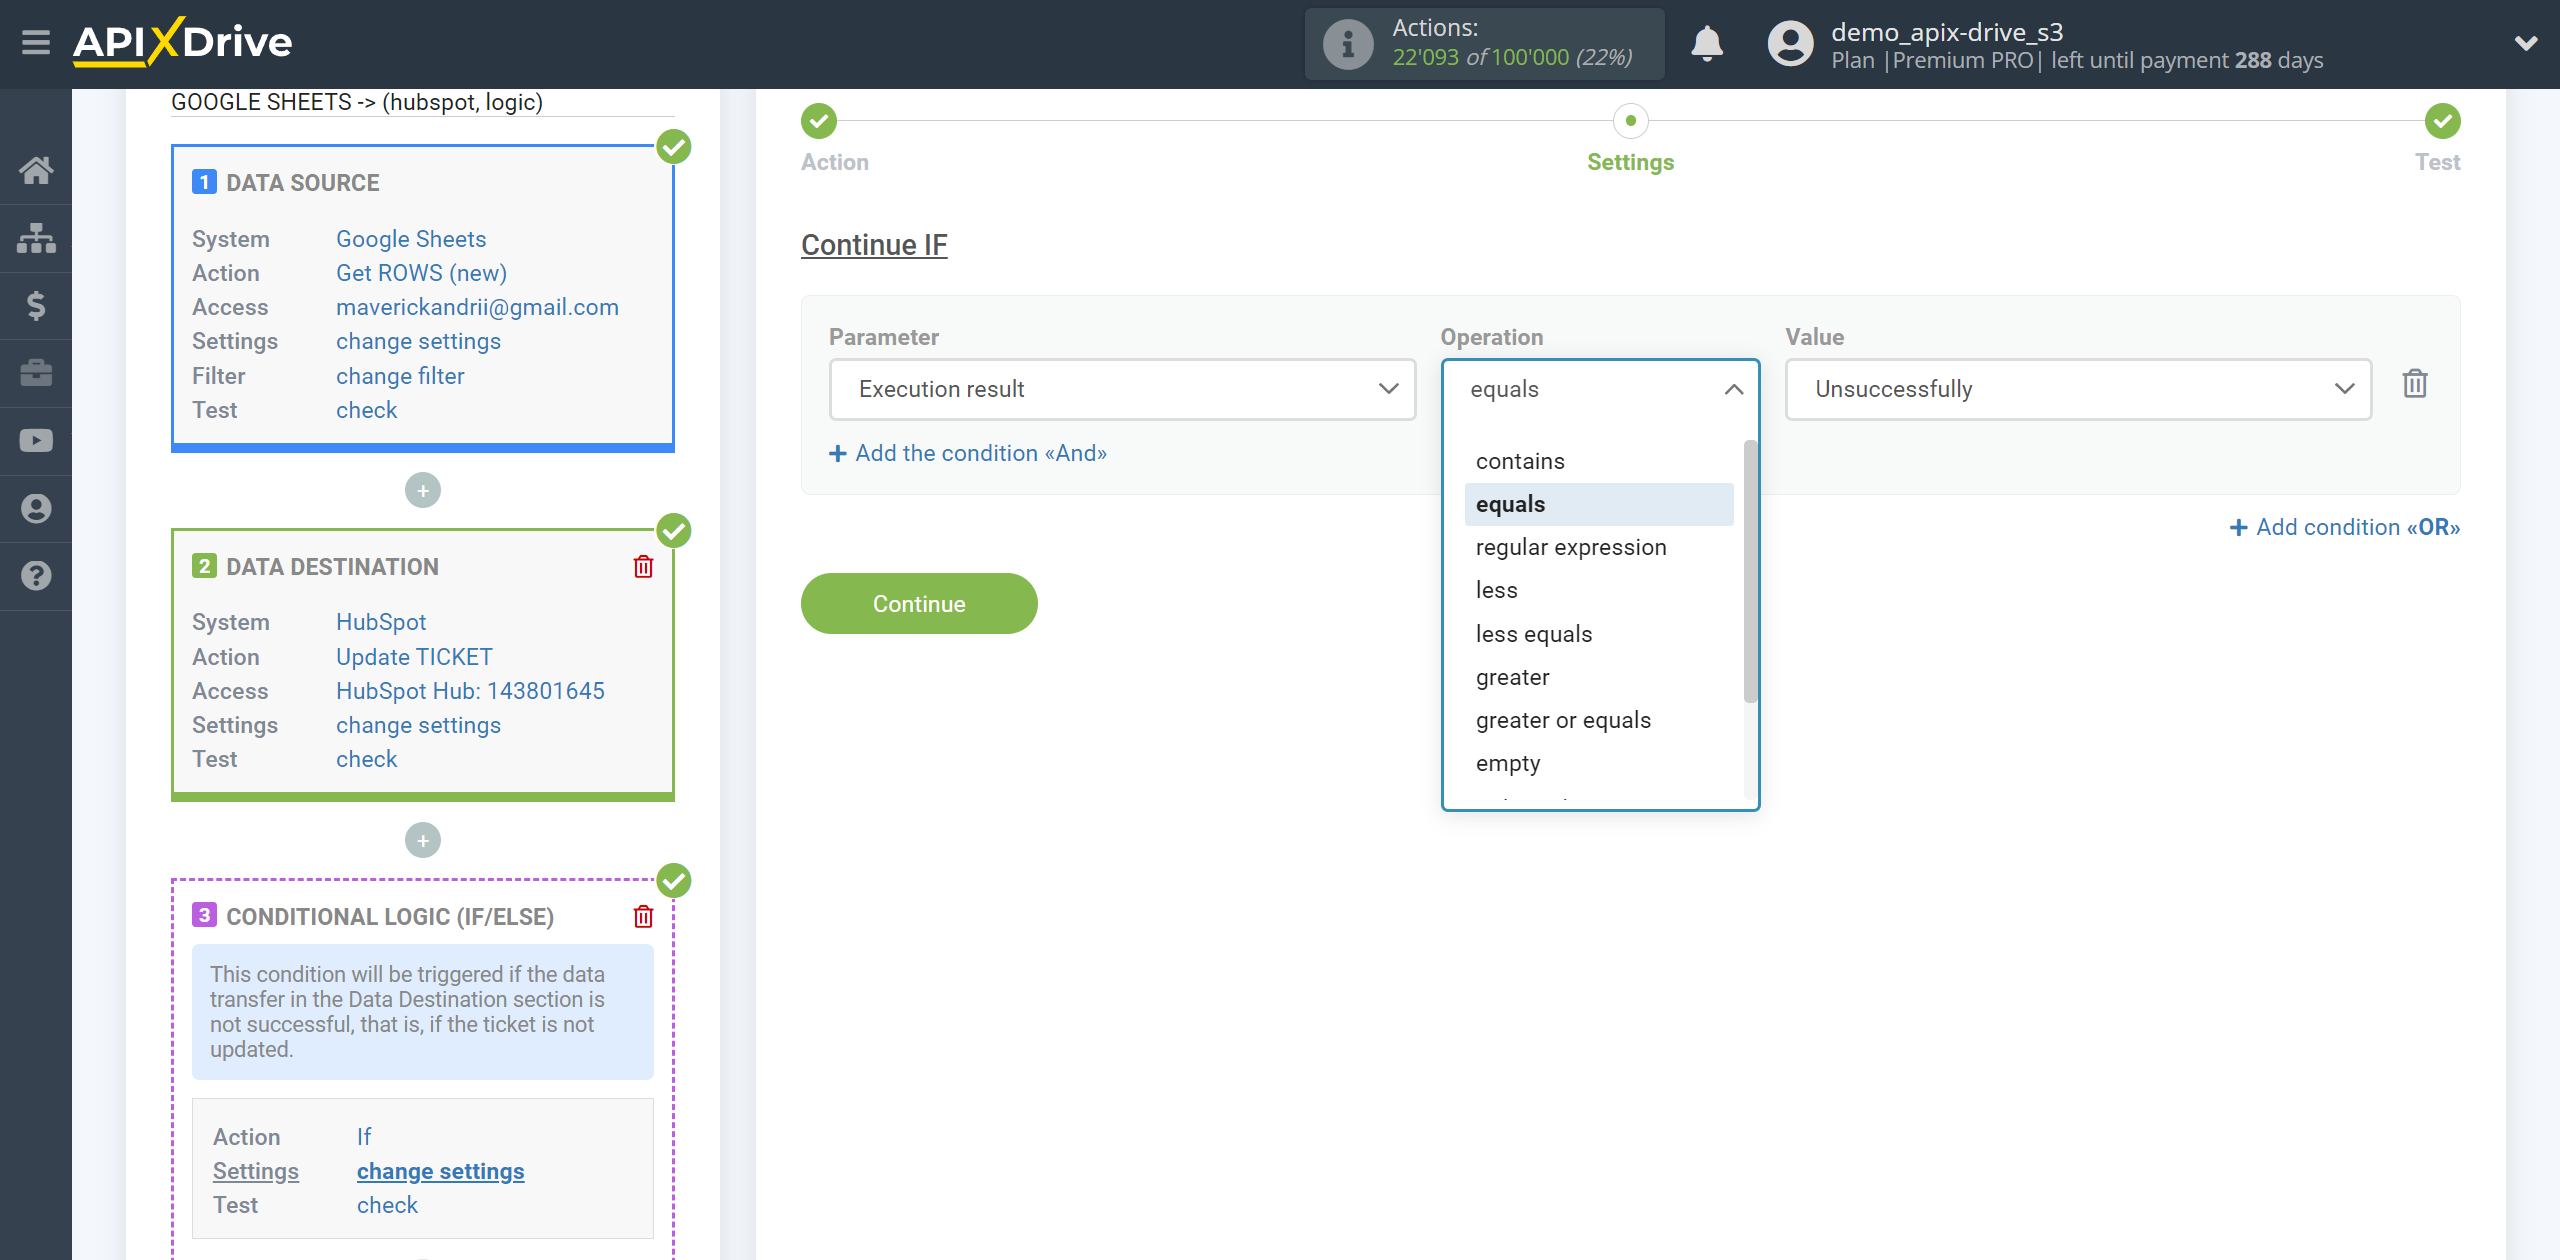Screen dimensions: 2560x1260
Task: Click '+ Add the condition «And»' link
Action: coord(970,454)
